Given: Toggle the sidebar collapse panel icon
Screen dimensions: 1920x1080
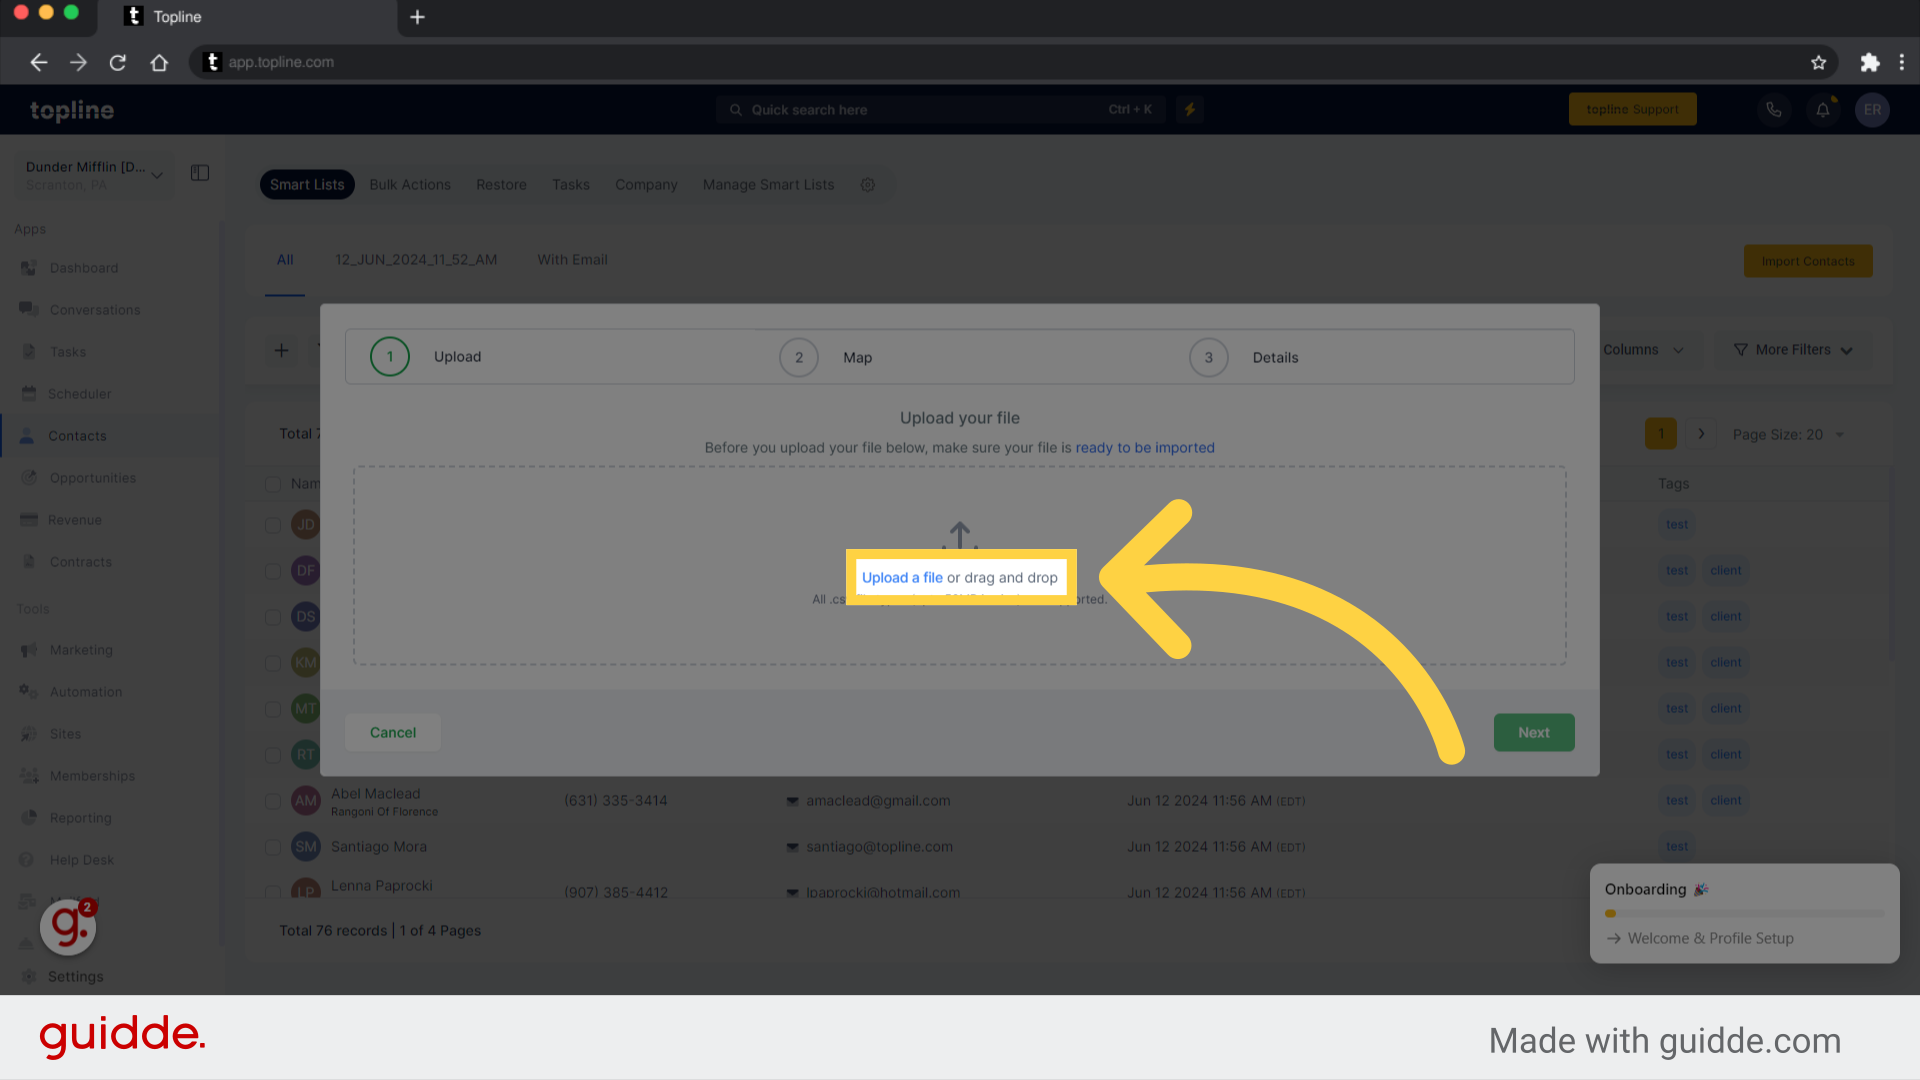Looking at the screenshot, I should pos(200,173).
